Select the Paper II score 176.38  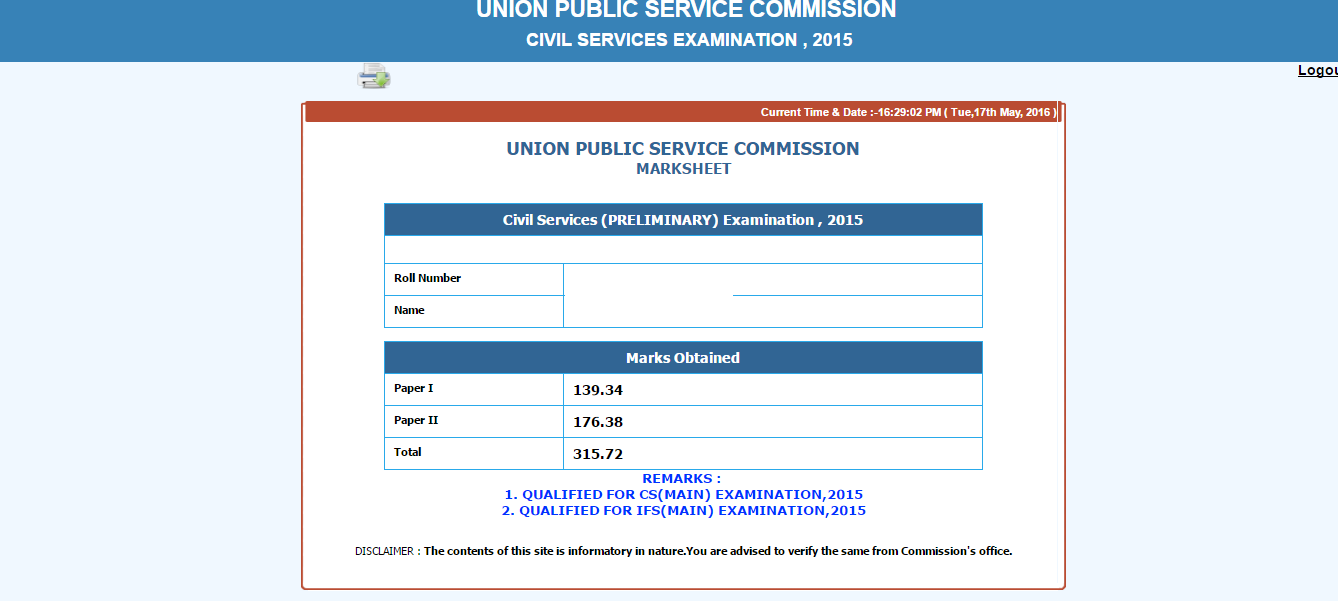(x=598, y=422)
